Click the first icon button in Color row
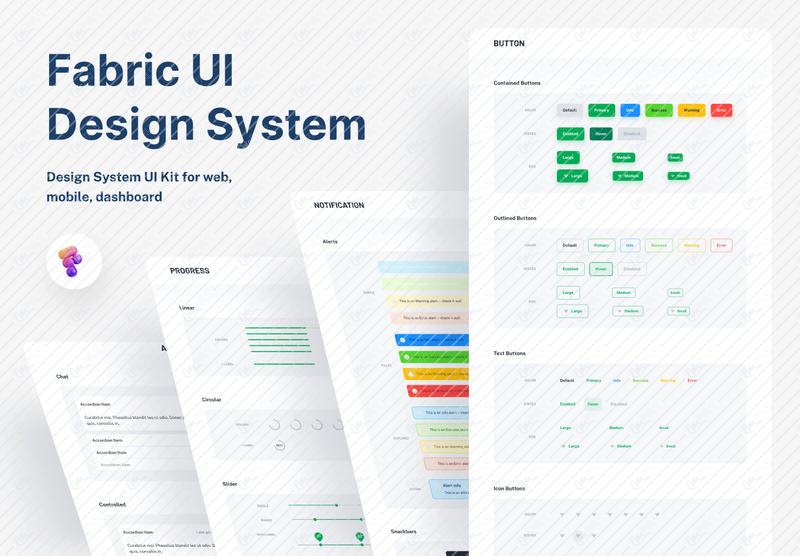Viewport: 800px width, 556px height. (562, 514)
